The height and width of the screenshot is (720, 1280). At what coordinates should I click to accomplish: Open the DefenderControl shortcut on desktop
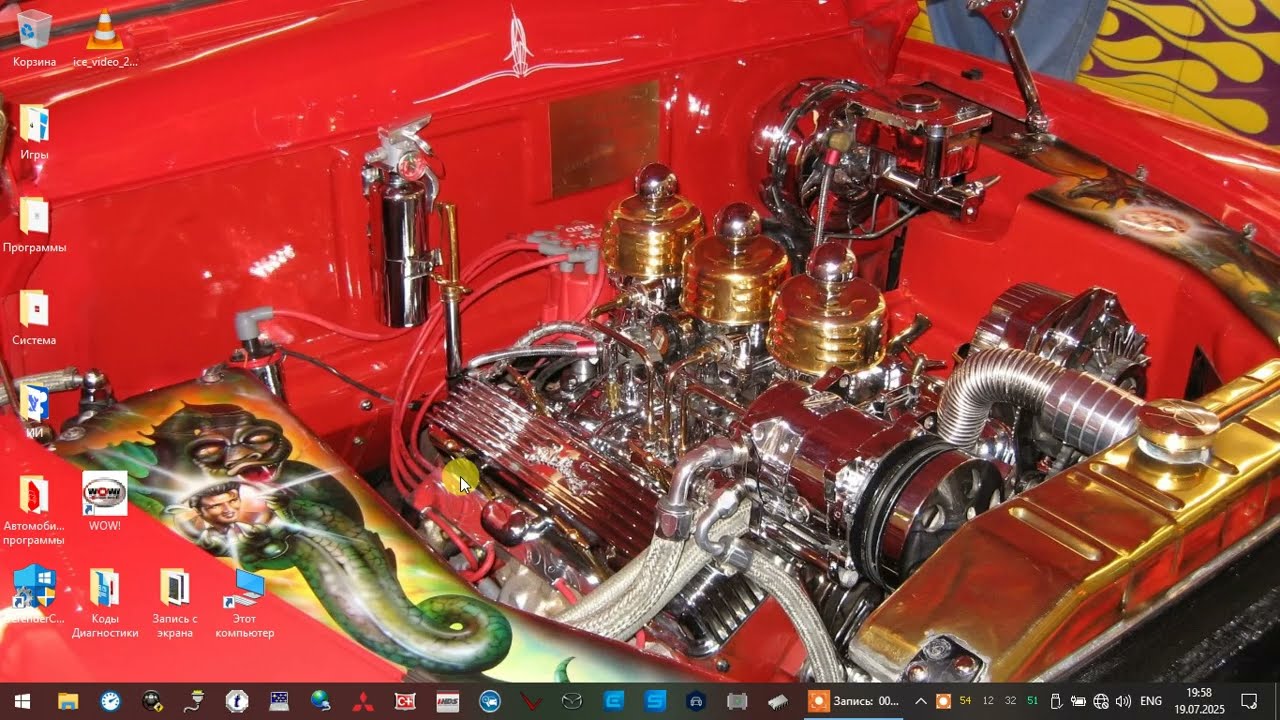[x=34, y=595]
